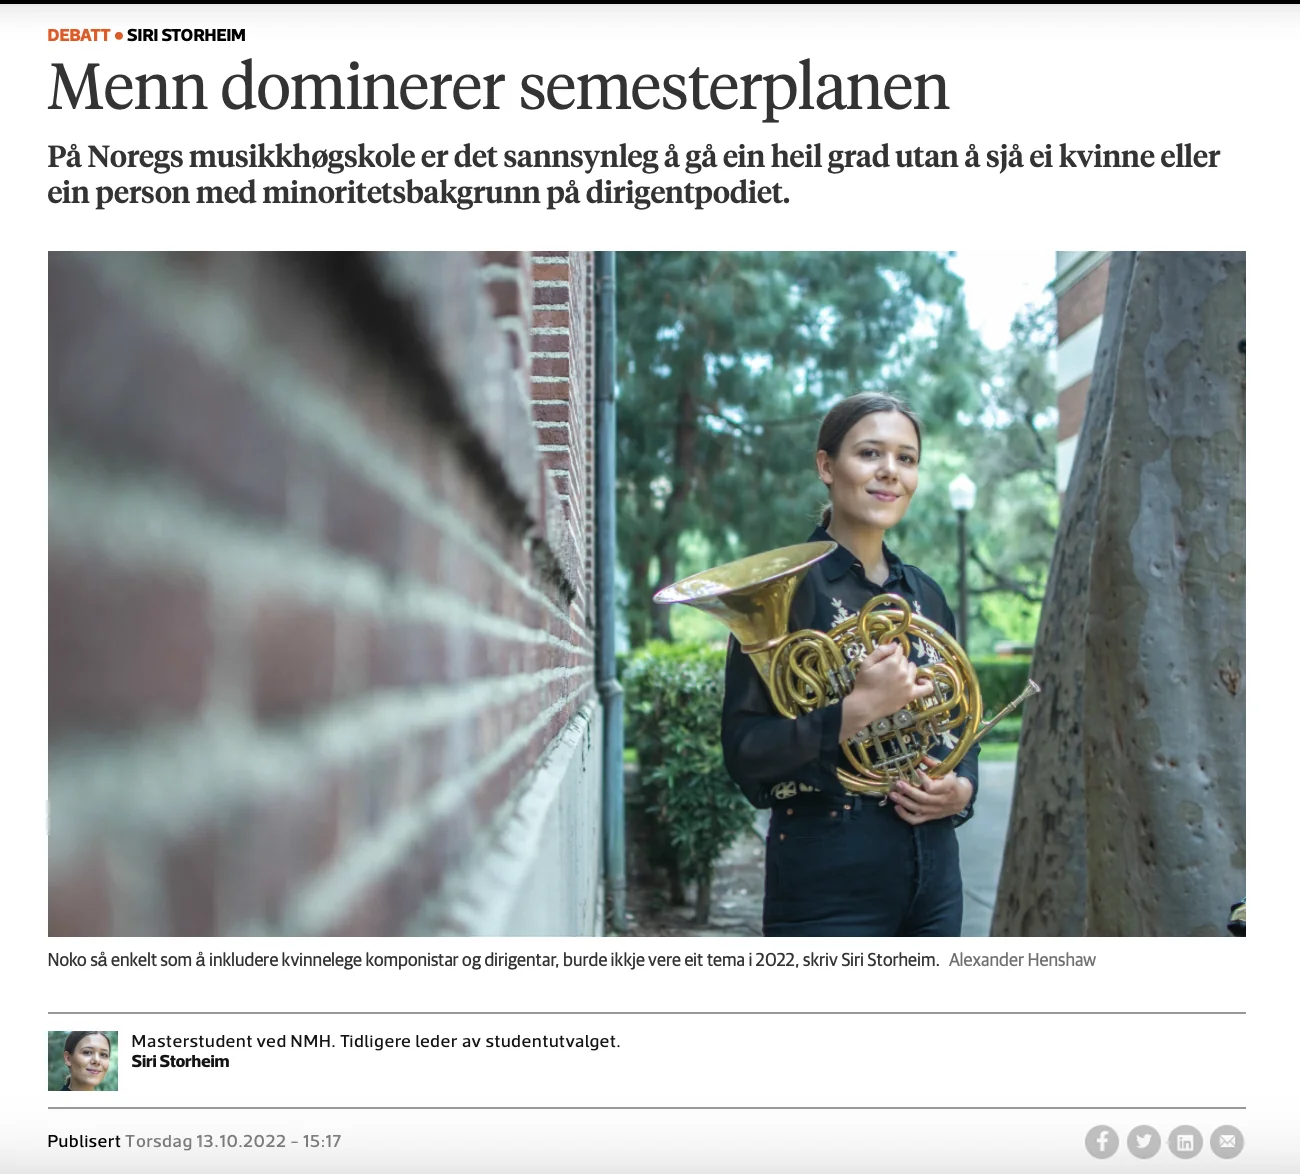Click the Masterstudent ved NMH author bio

pos(376,1041)
